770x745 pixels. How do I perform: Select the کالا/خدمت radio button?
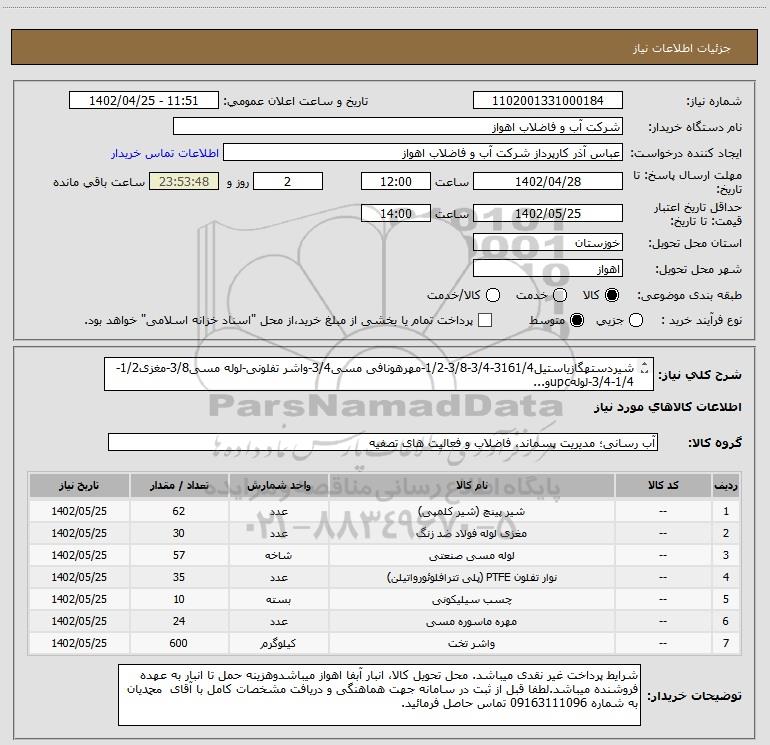point(493,295)
